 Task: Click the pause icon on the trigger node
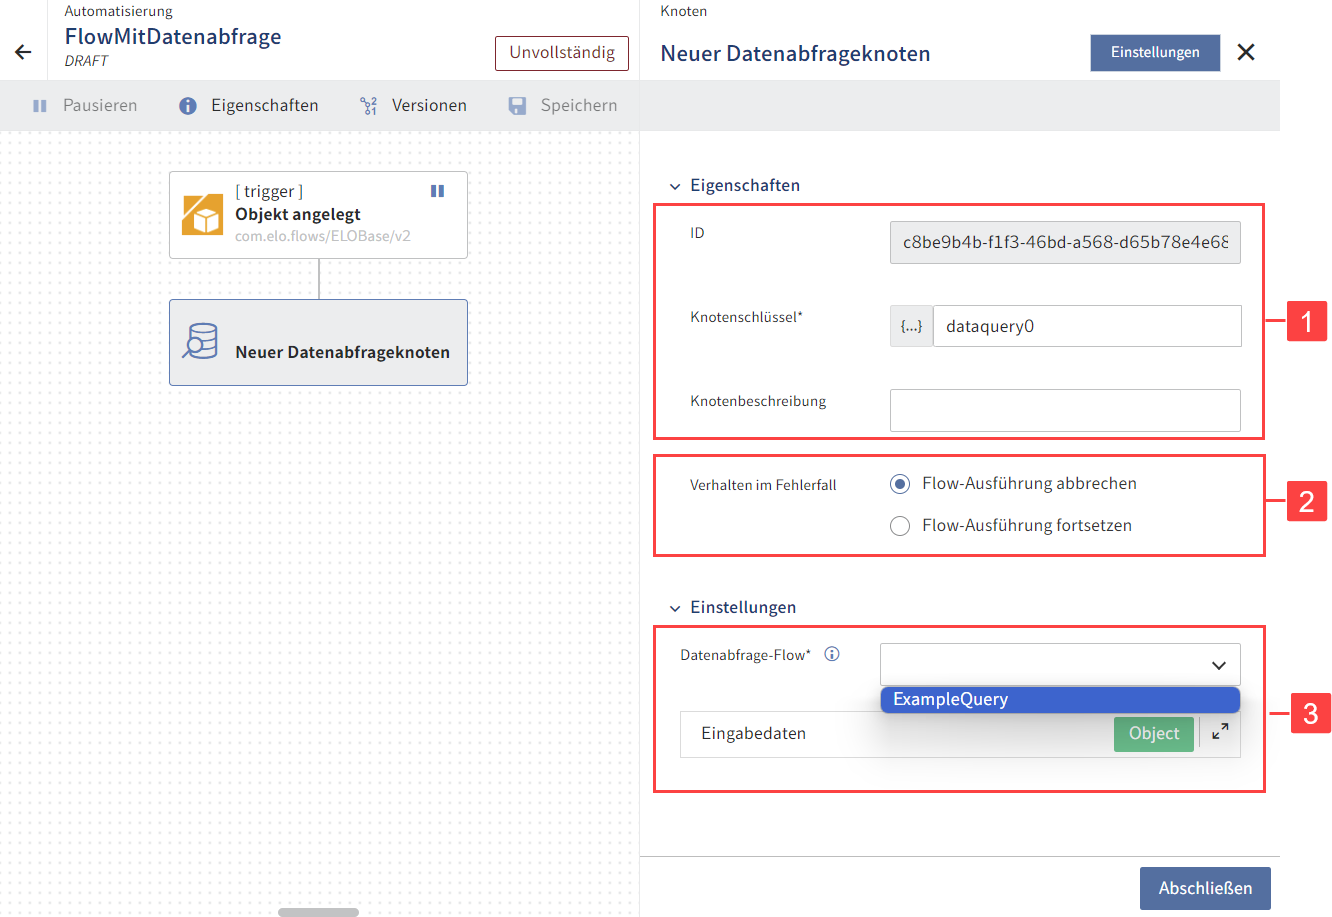(437, 190)
